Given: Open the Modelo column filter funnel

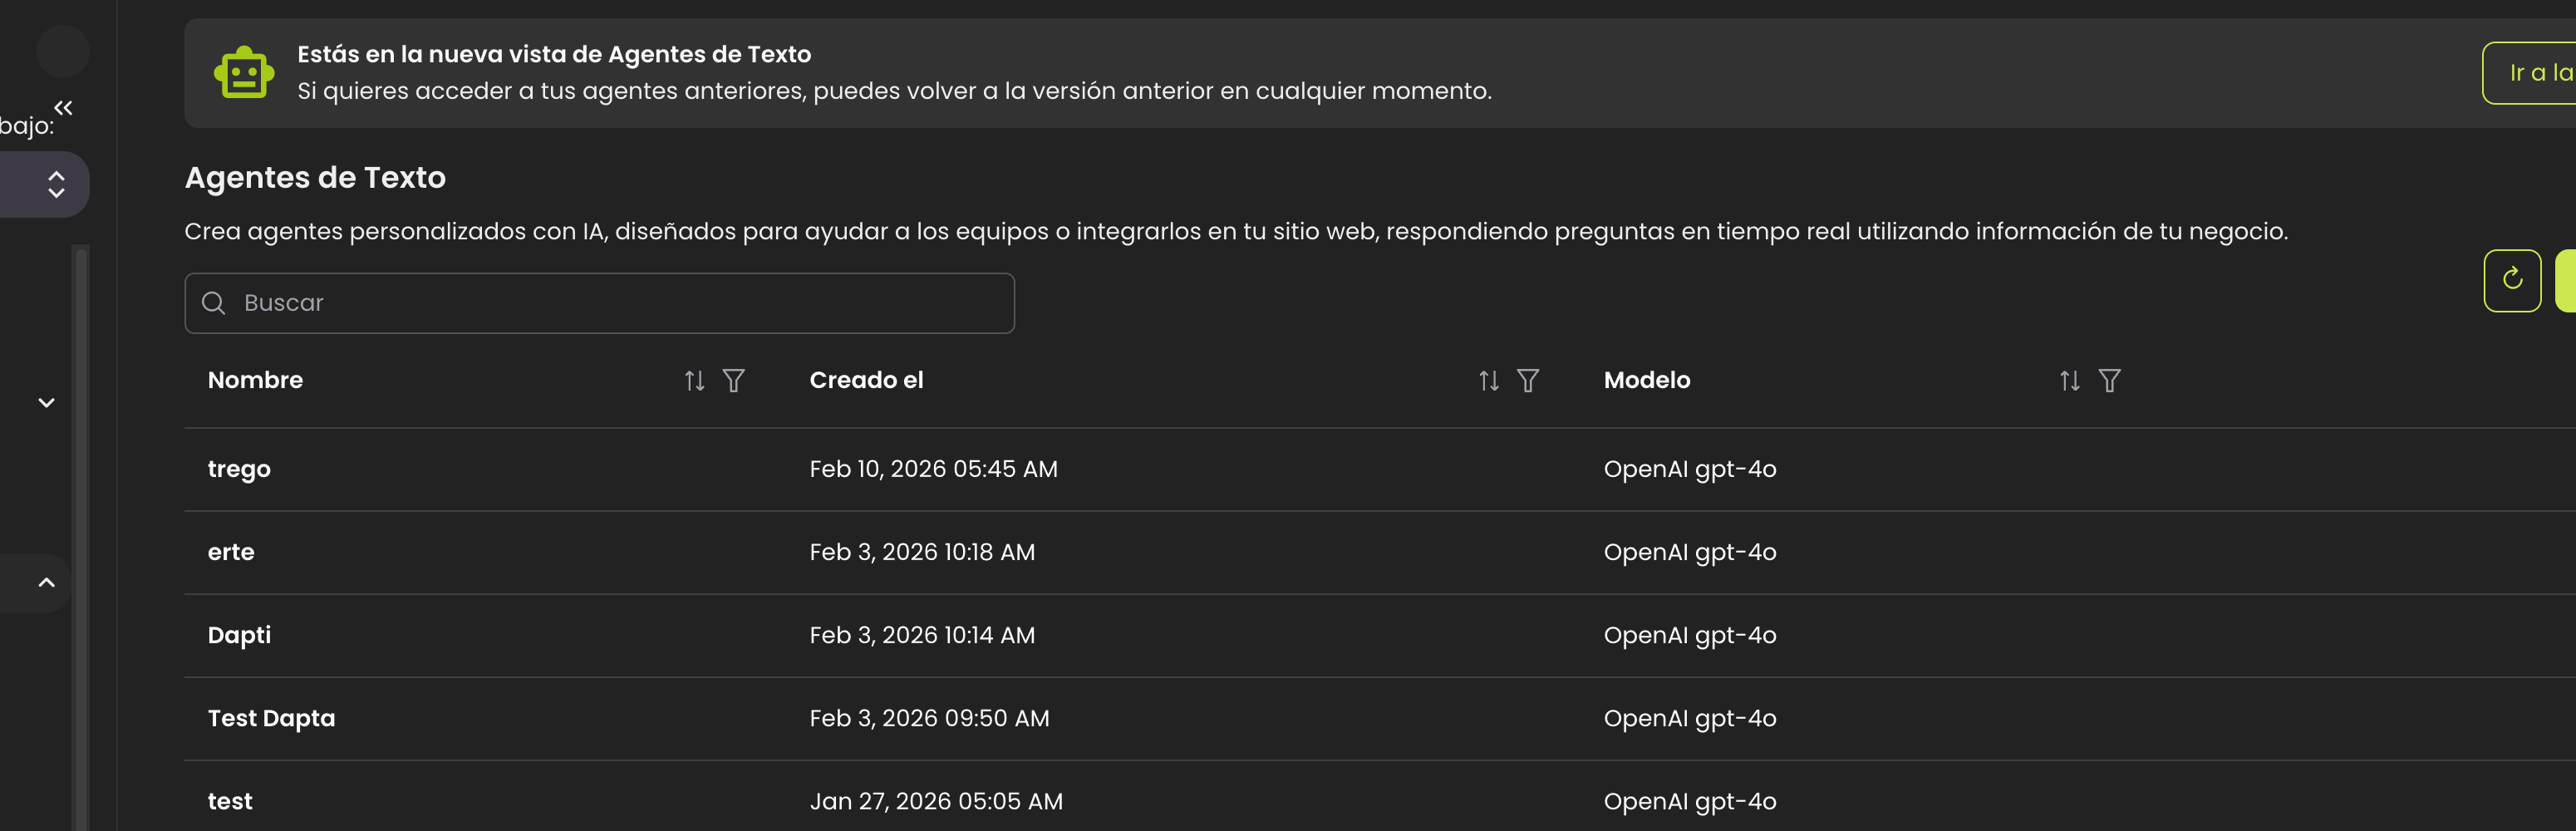Looking at the screenshot, I should [2108, 380].
